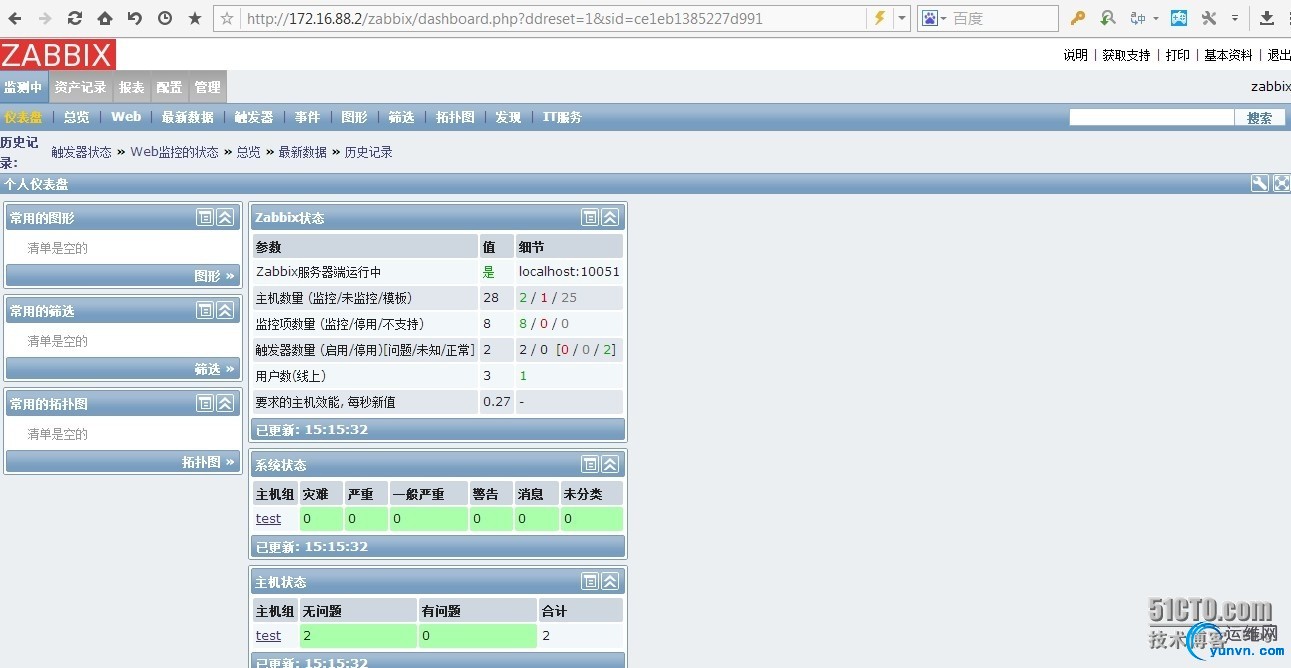Switch dashboard to fullscreen mode icon
The height and width of the screenshot is (668, 1291).
tap(1281, 183)
